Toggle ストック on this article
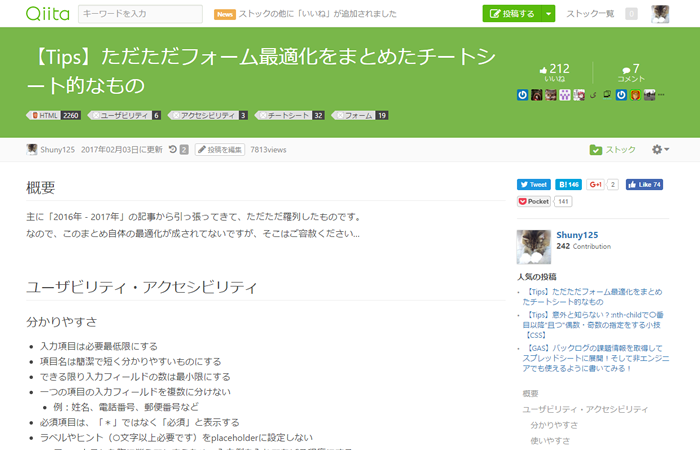The width and height of the screenshot is (700, 450). coord(613,149)
